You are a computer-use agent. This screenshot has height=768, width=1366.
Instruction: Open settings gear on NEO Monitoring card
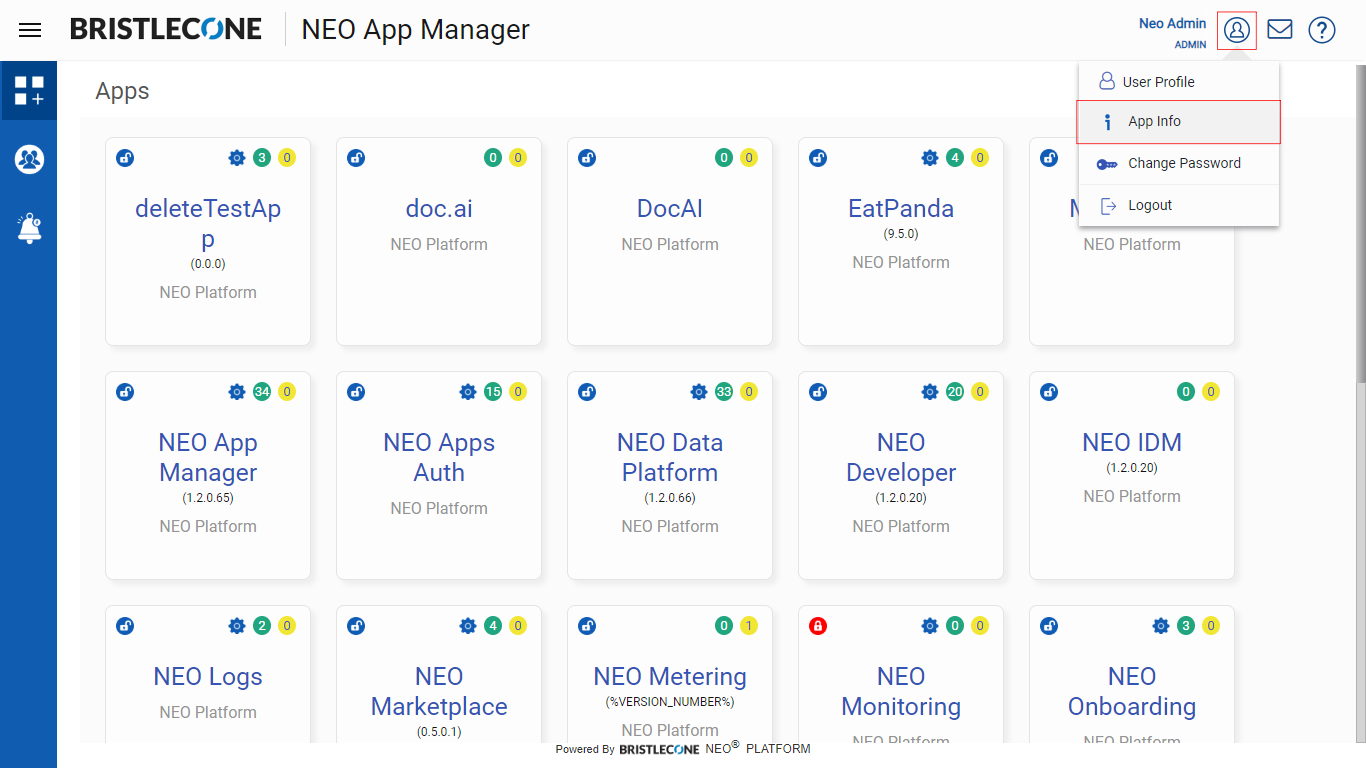[930, 626]
